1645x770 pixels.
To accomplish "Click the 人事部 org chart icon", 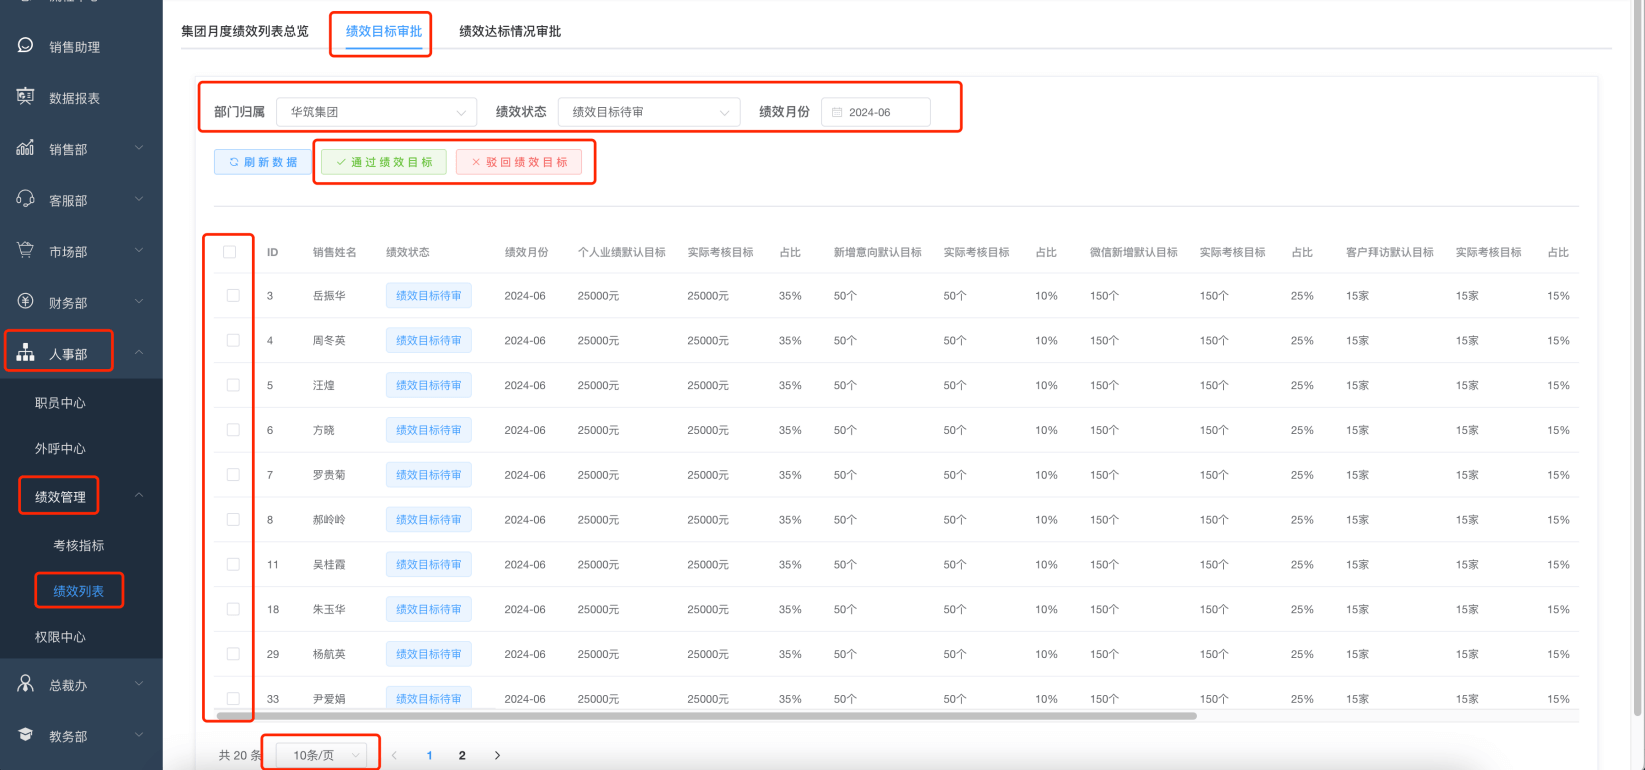I will click(x=26, y=353).
